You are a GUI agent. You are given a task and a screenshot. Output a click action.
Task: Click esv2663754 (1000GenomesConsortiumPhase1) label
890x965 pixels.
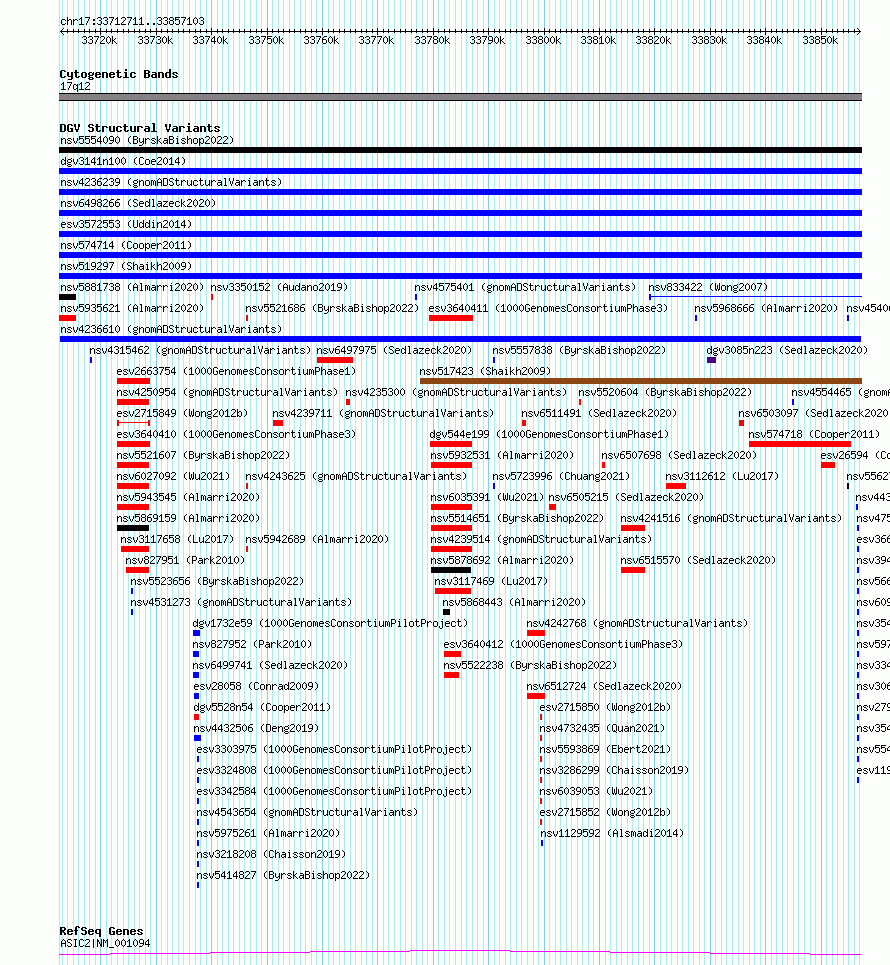pos(236,371)
